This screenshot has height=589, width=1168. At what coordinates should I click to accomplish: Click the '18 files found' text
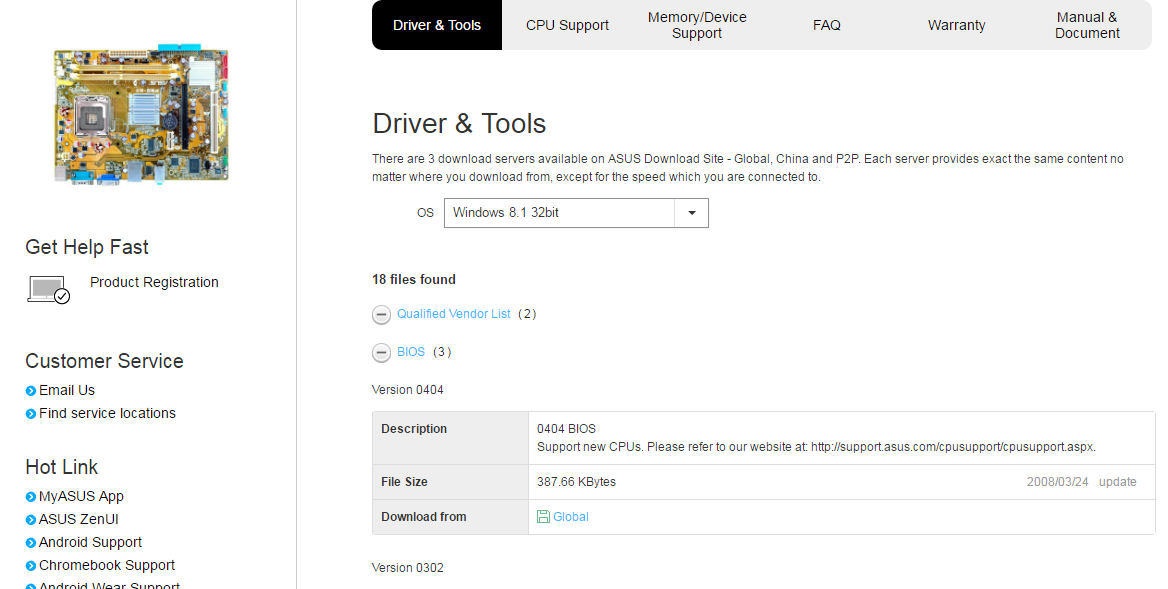coord(413,280)
